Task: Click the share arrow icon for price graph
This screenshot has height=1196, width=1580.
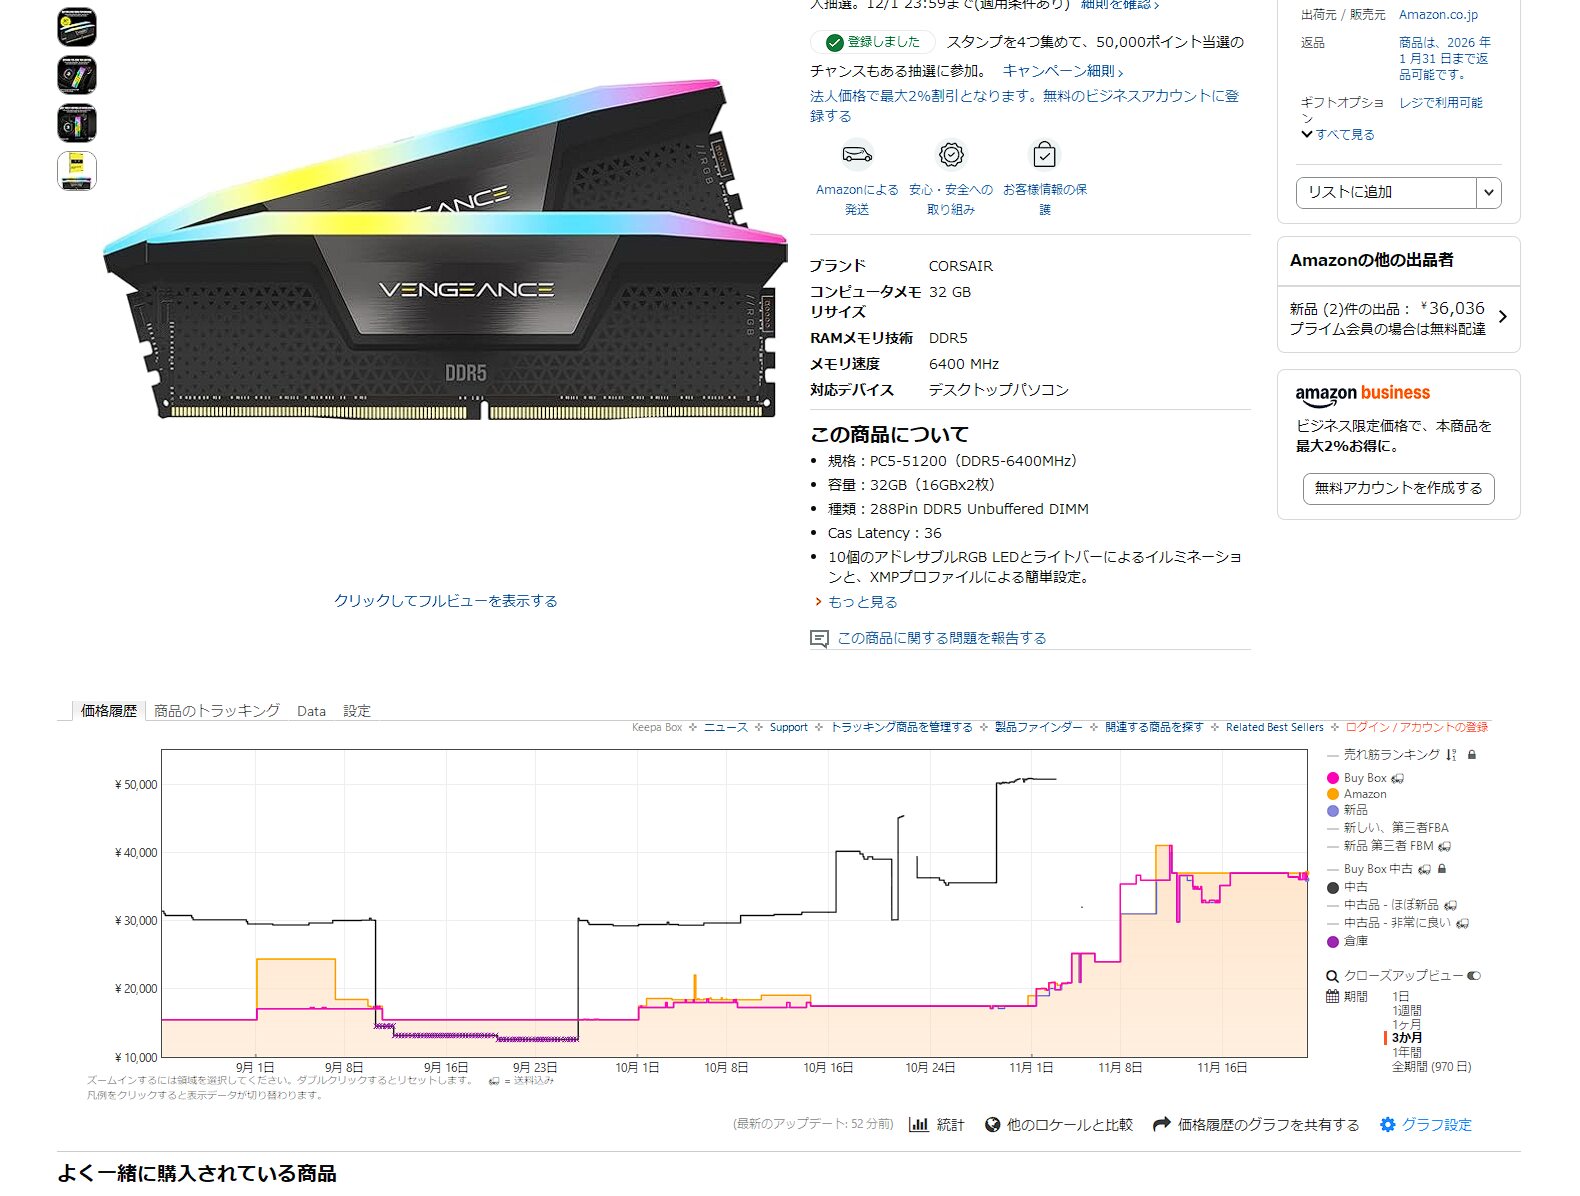Action: [1161, 1125]
